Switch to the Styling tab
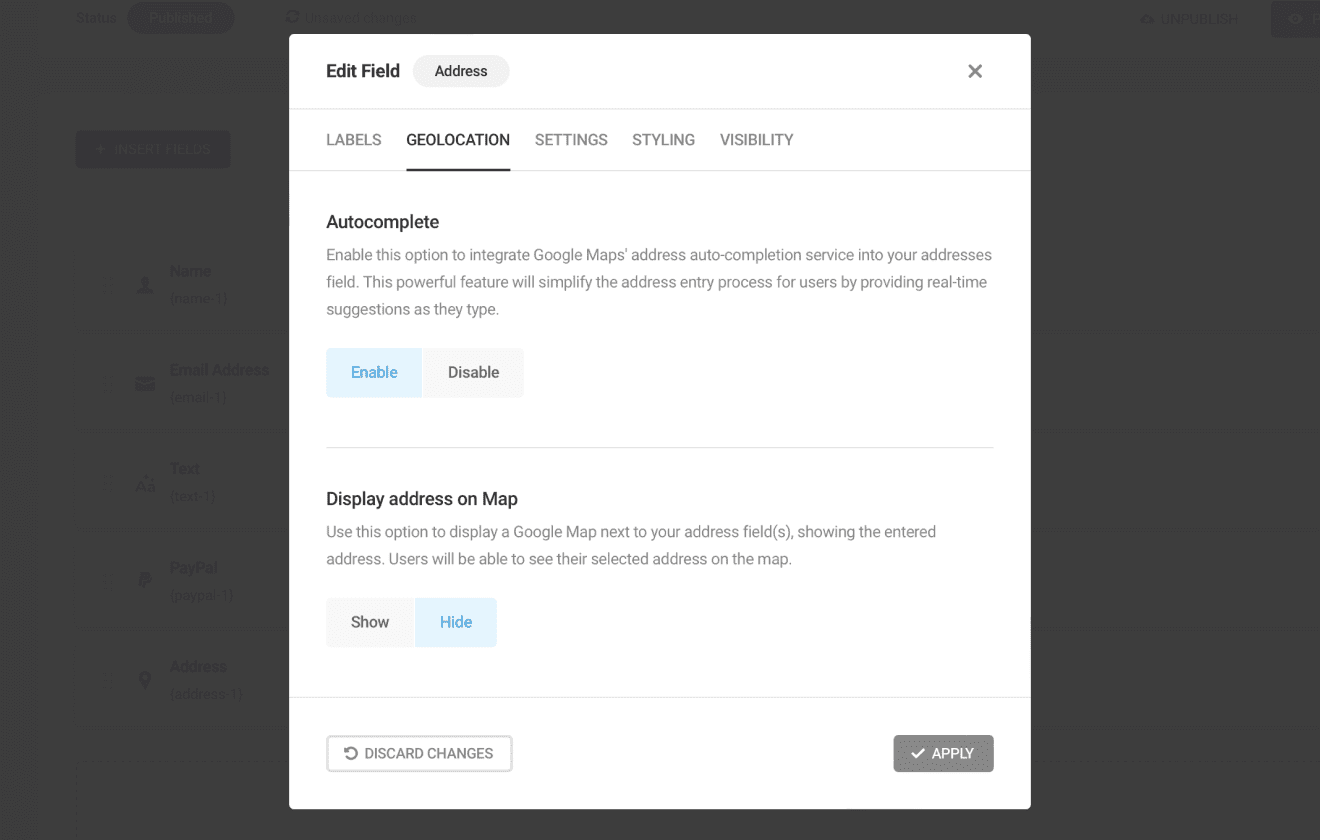 [663, 140]
